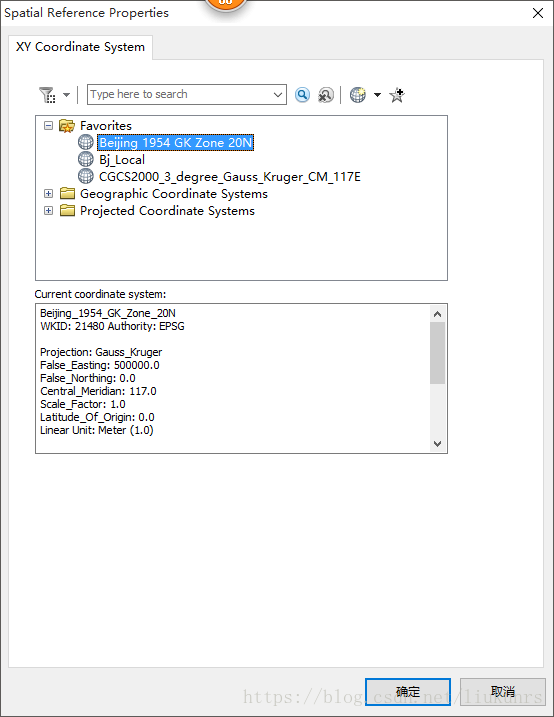Click the scroll-down arrow in coordinate details
The image size is (554, 717).
(437, 444)
